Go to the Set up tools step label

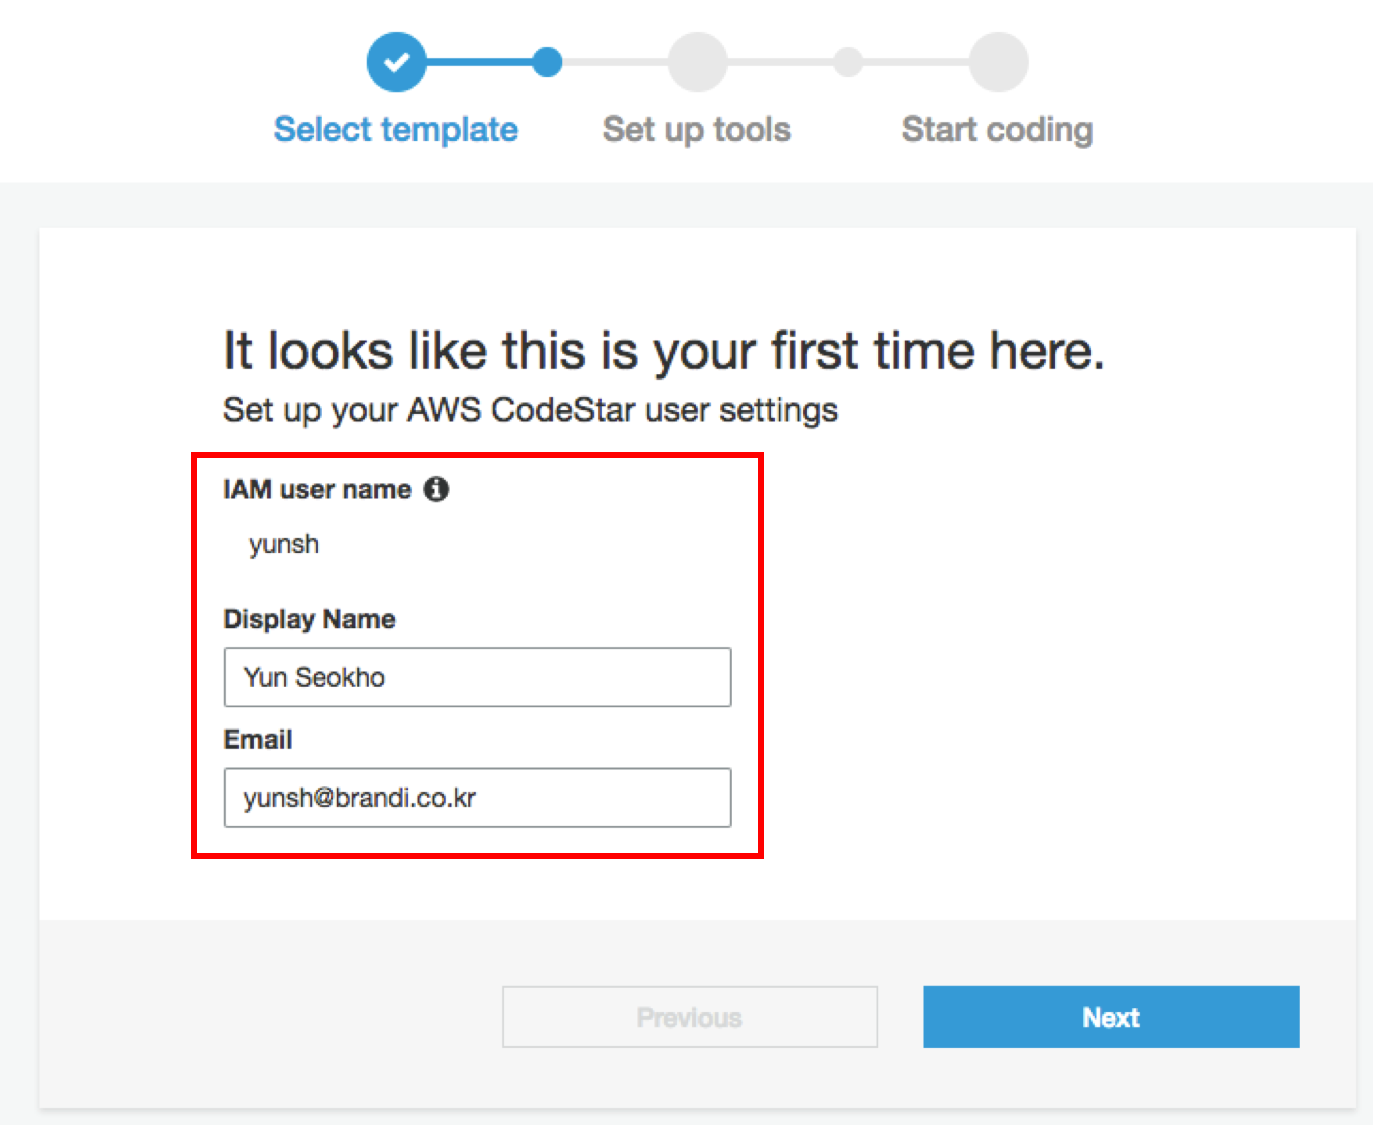697,129
